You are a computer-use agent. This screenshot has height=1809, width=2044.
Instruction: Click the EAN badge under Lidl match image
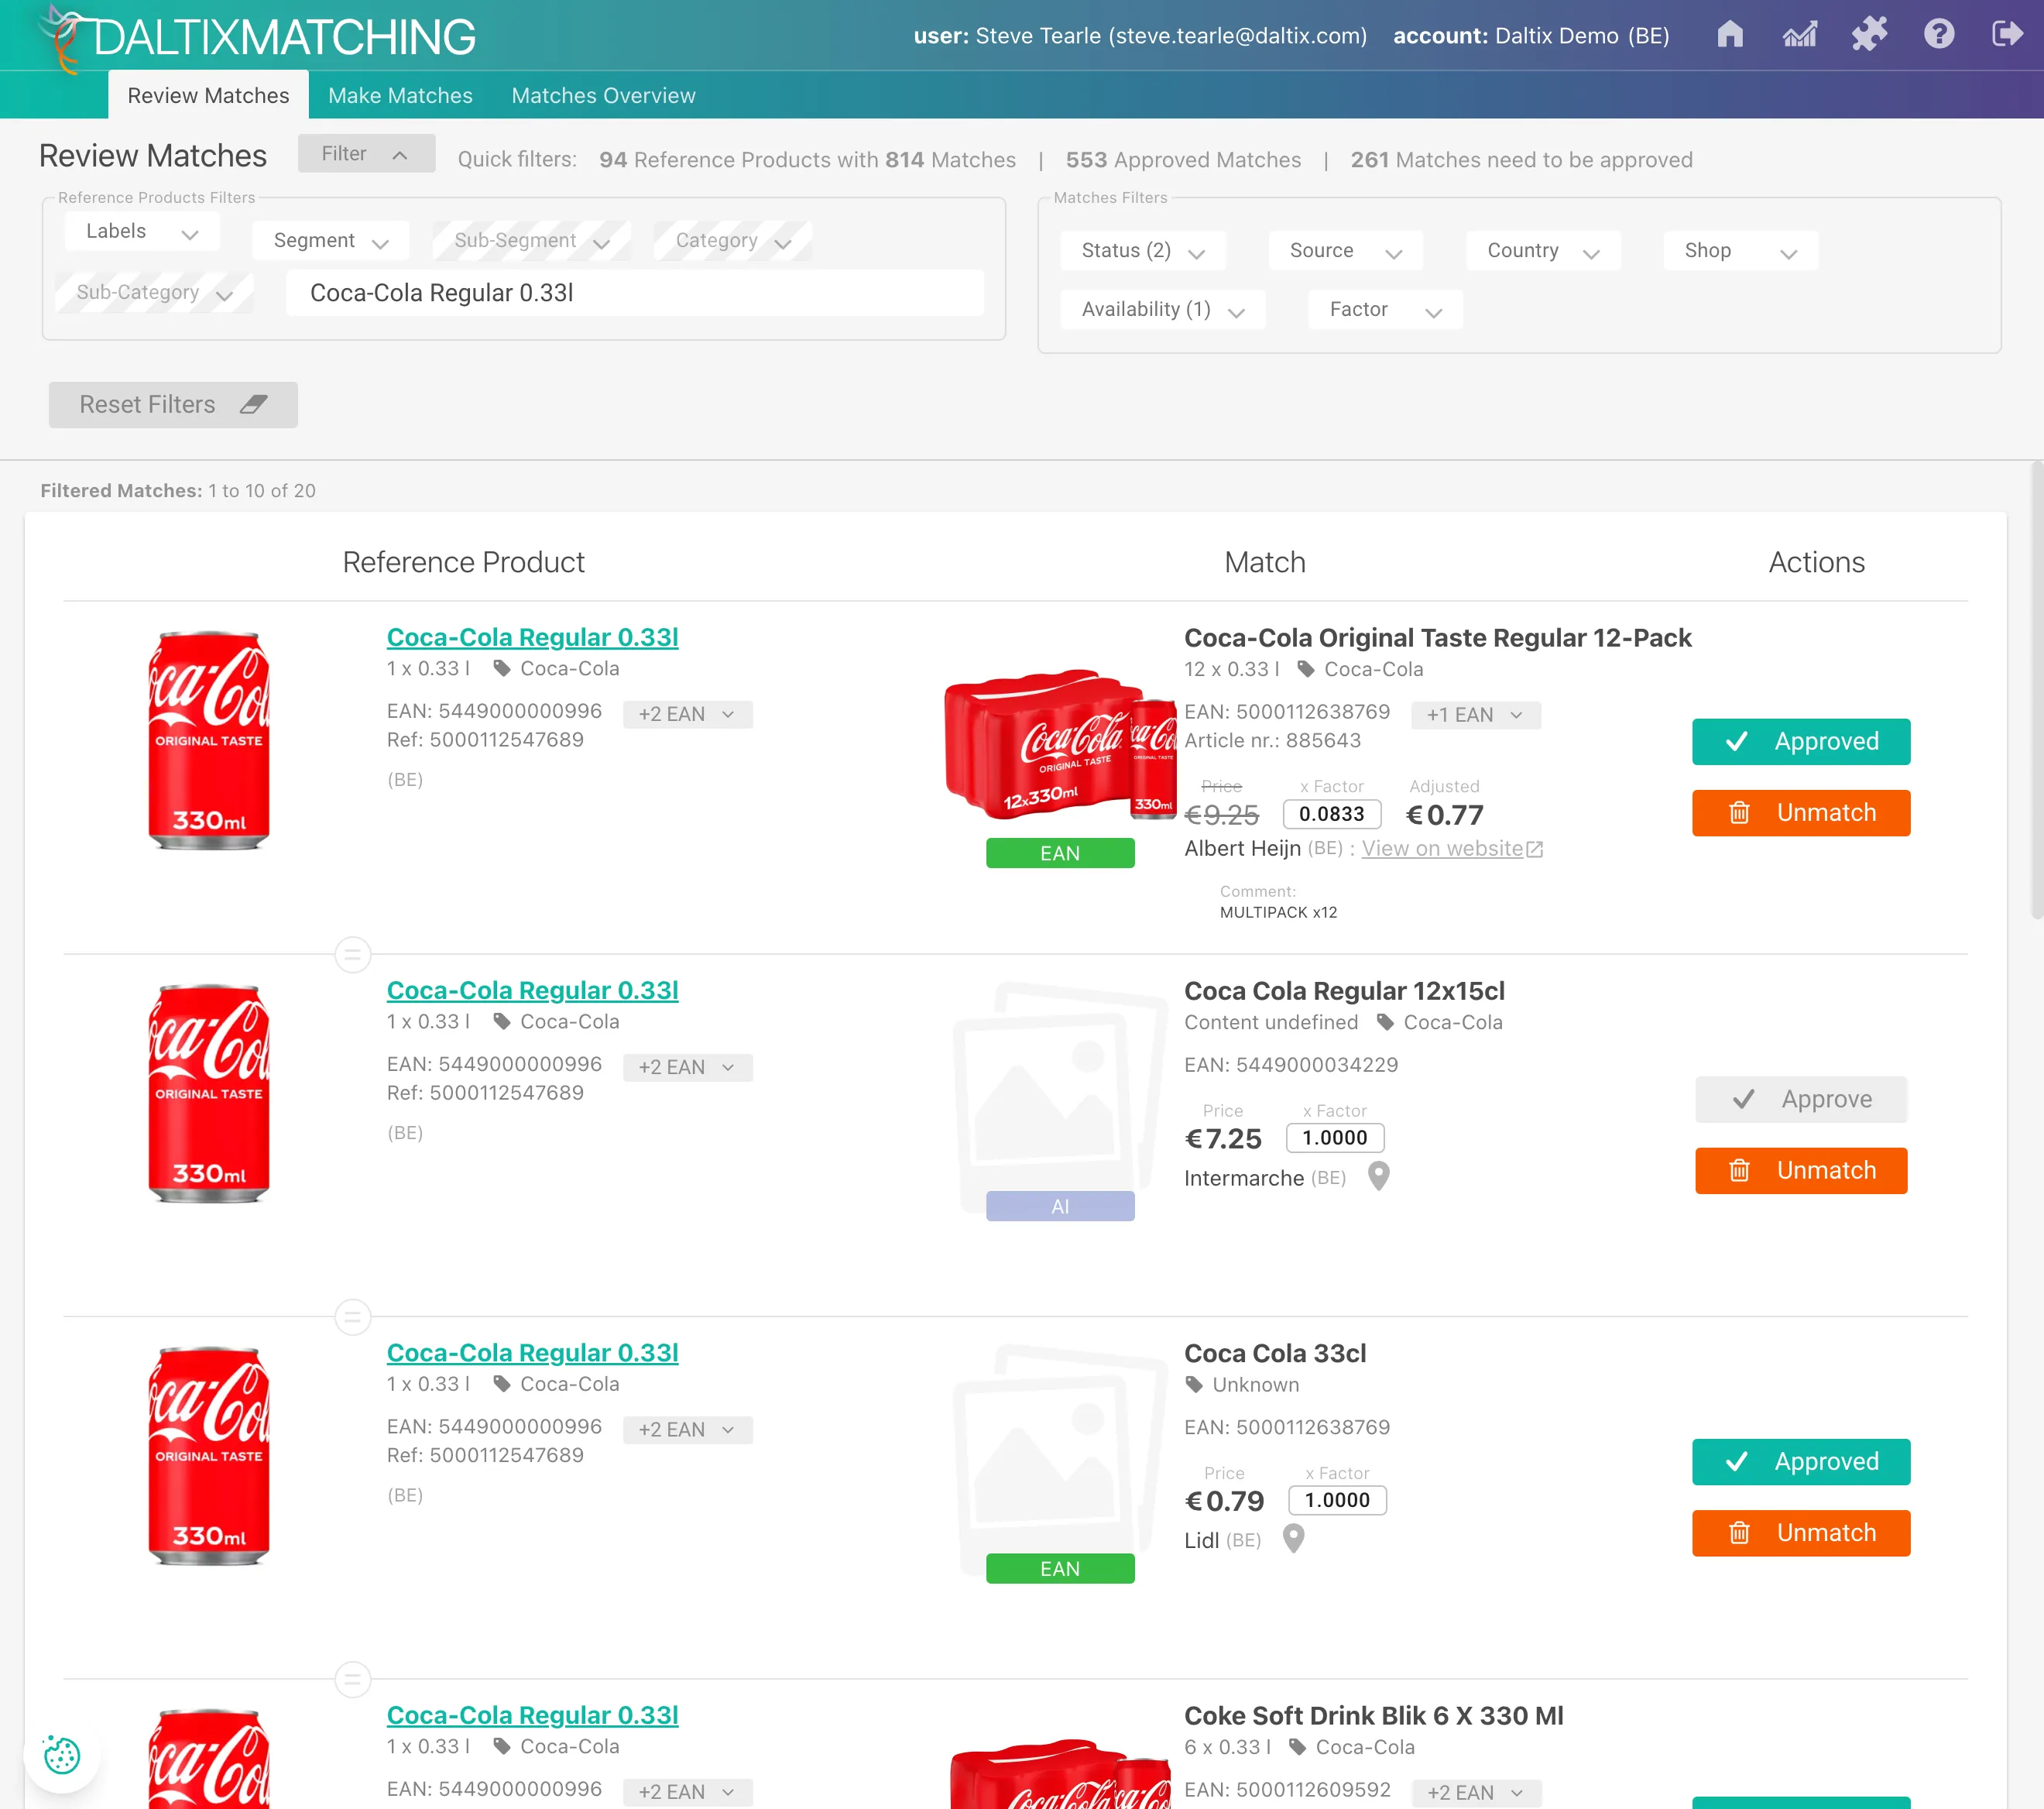(1060, 1568)
